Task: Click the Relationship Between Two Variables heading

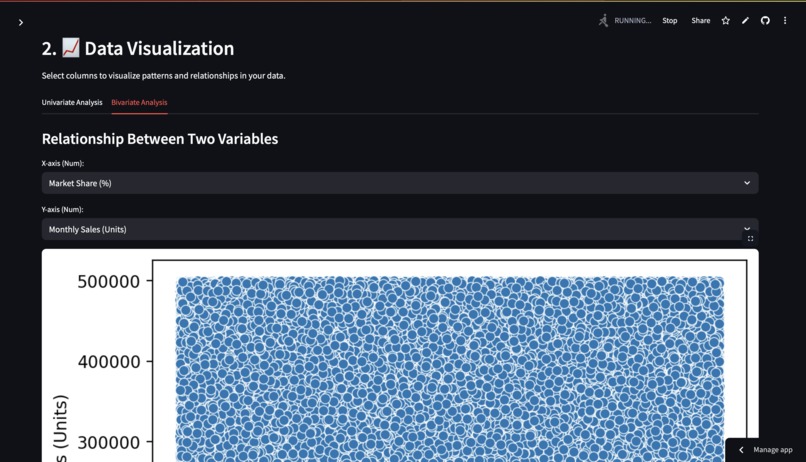Action: tap(160, 139)
